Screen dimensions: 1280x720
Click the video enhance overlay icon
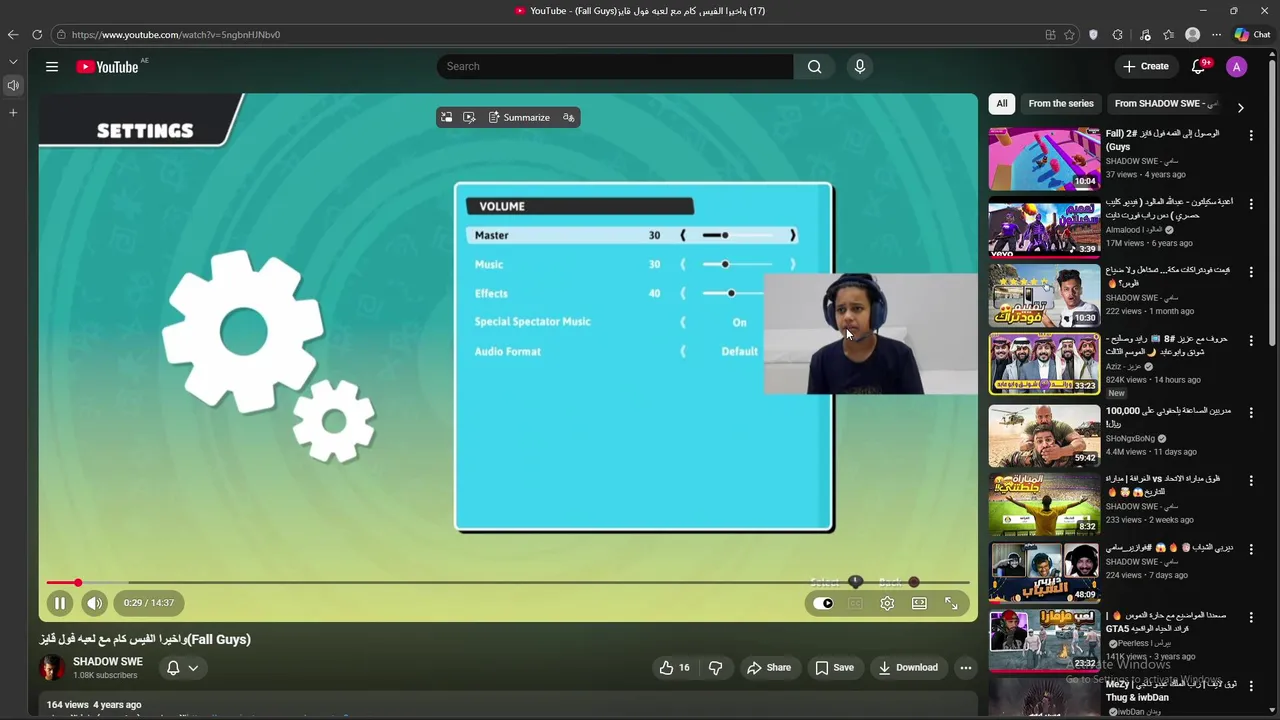469,118
